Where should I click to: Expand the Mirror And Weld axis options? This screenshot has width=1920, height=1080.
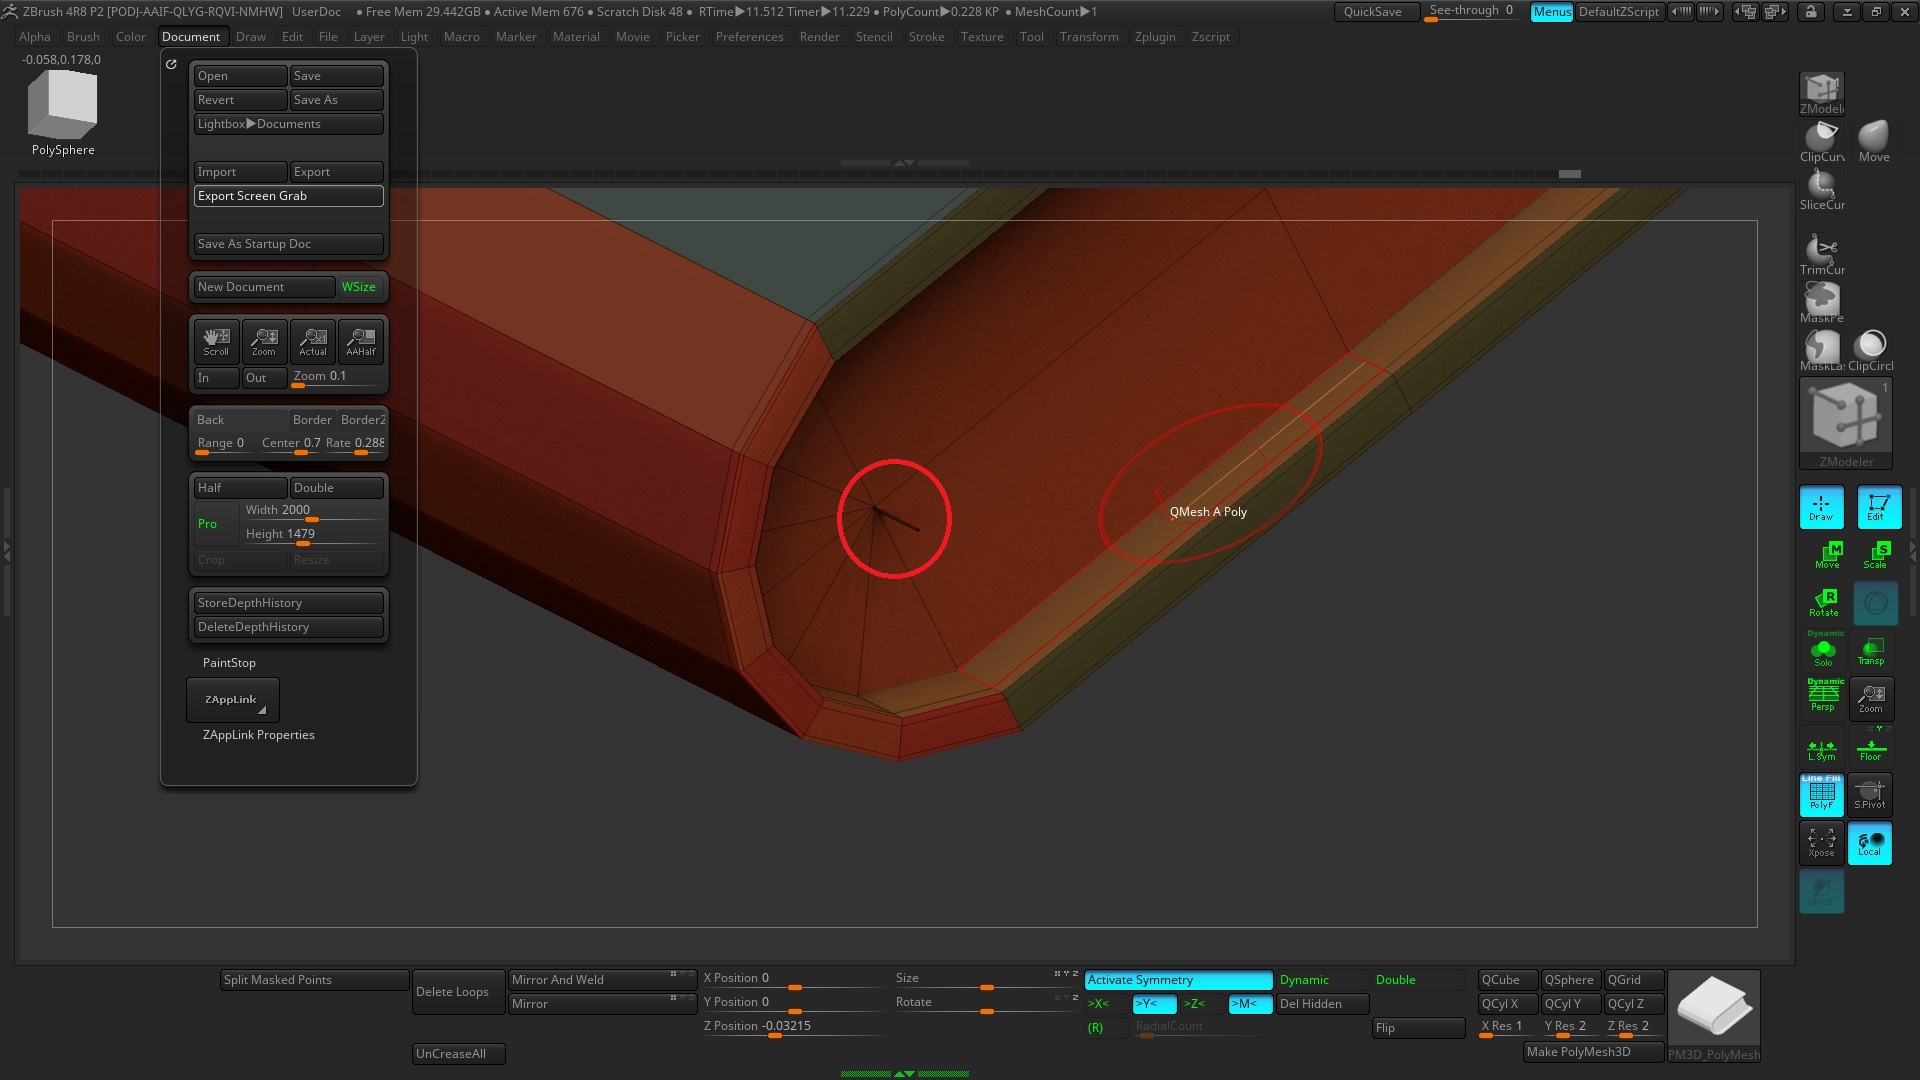[x=684, y=974]
